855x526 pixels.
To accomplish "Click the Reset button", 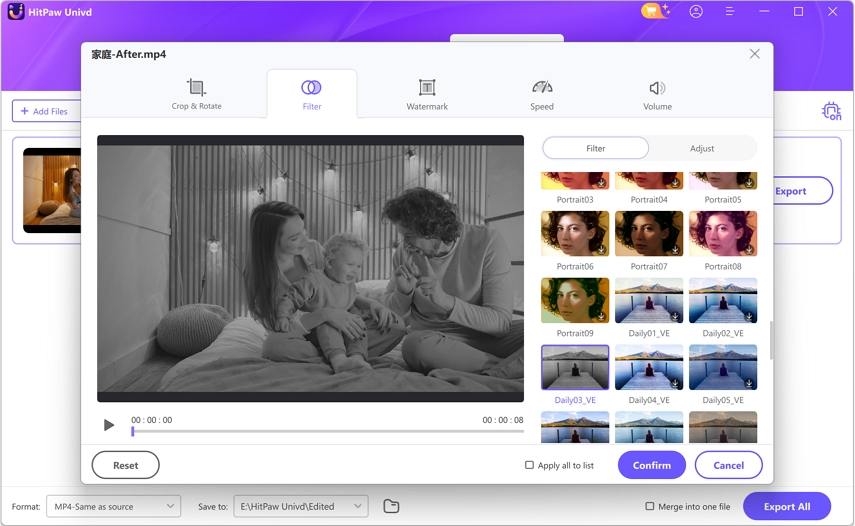I will [x=125, y=465].
